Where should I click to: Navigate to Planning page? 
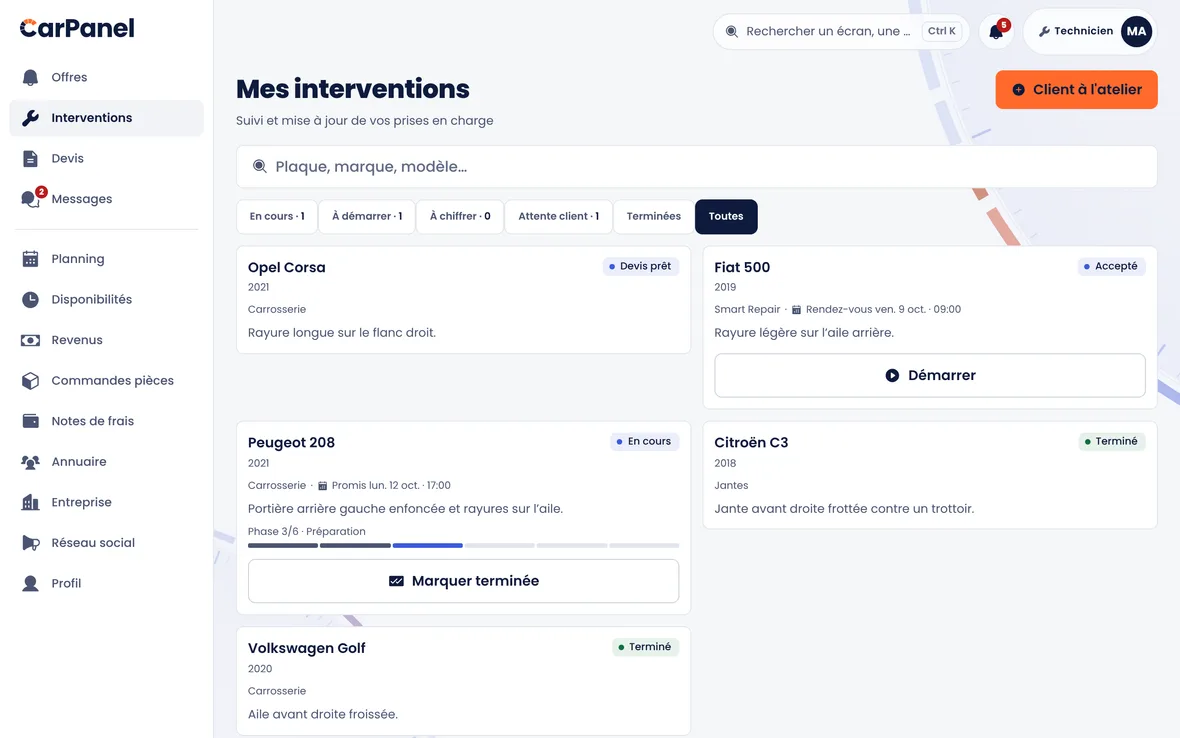106,259
